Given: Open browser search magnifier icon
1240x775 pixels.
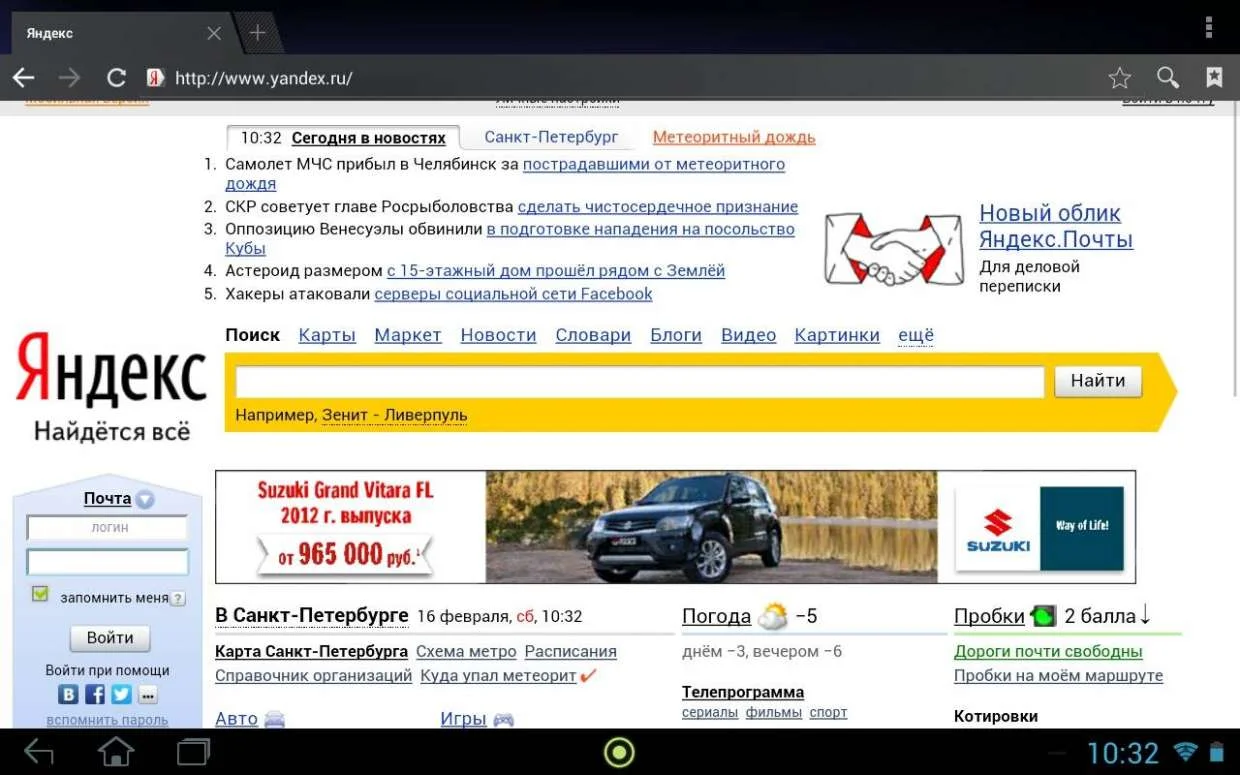Looking at the screenshot, I should pyautogui.click(x=1167, y=78).
